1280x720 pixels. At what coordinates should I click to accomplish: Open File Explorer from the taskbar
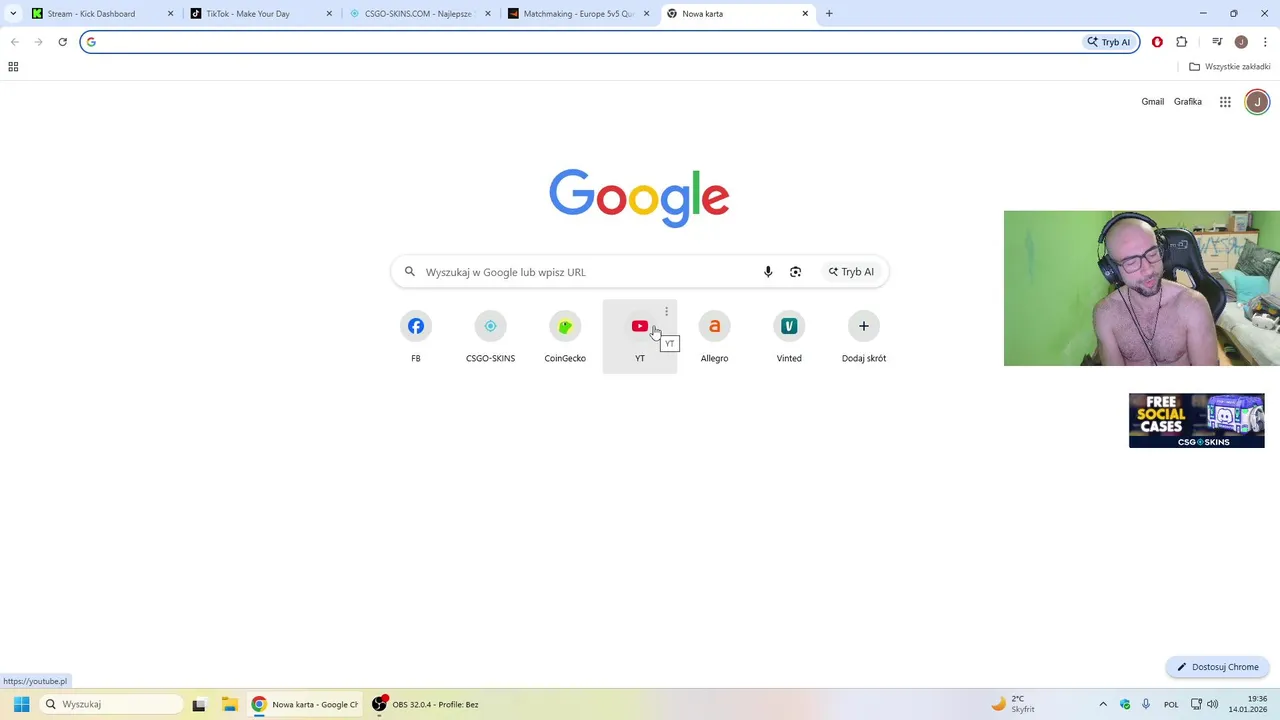(x=228, y=704)
